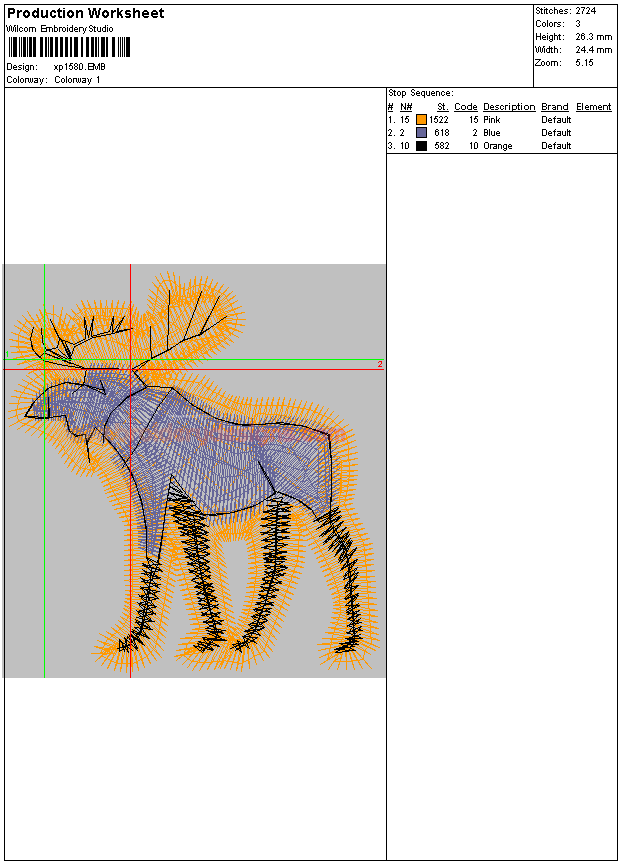Click stitch count '582' in row 3
620x861 pixels.
442,146
